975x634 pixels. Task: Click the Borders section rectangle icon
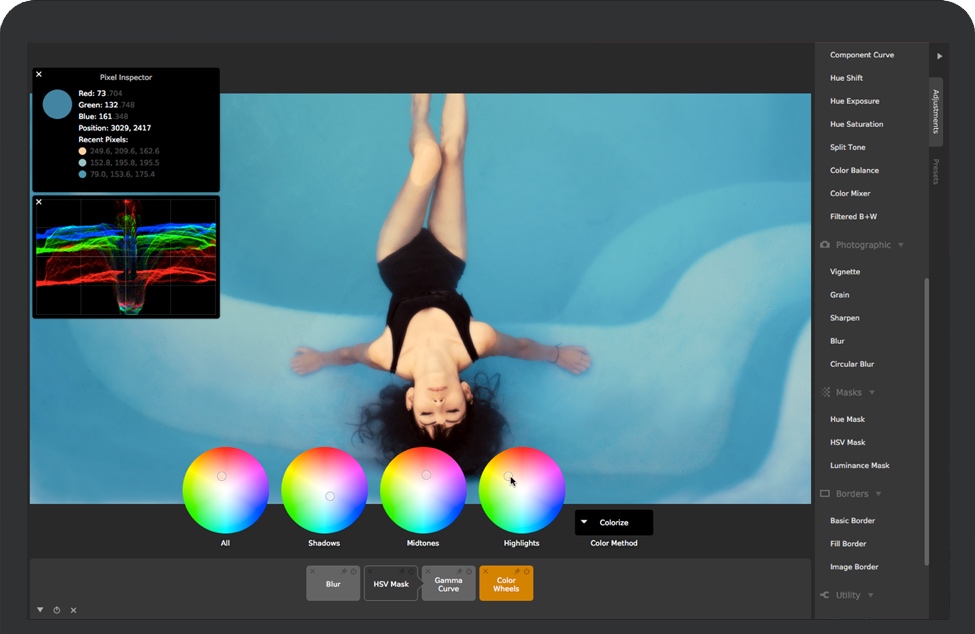825,494
